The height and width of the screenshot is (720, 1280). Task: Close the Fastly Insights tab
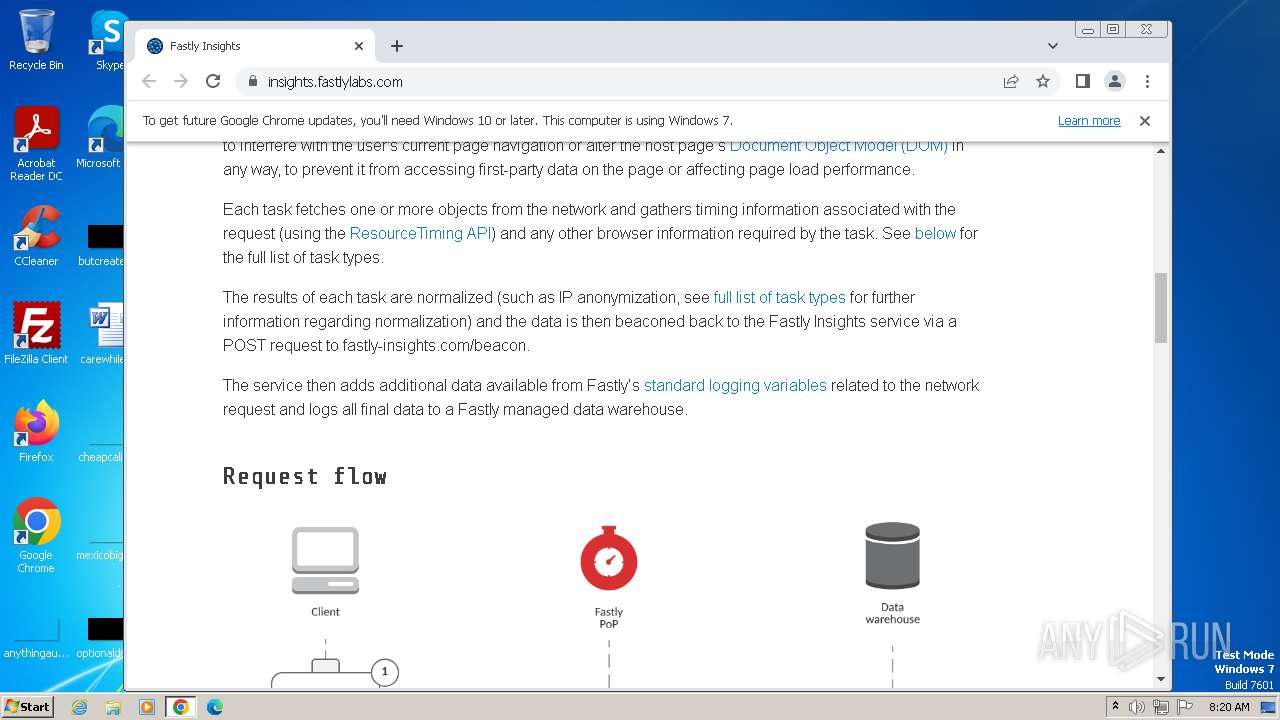[359, 46]
